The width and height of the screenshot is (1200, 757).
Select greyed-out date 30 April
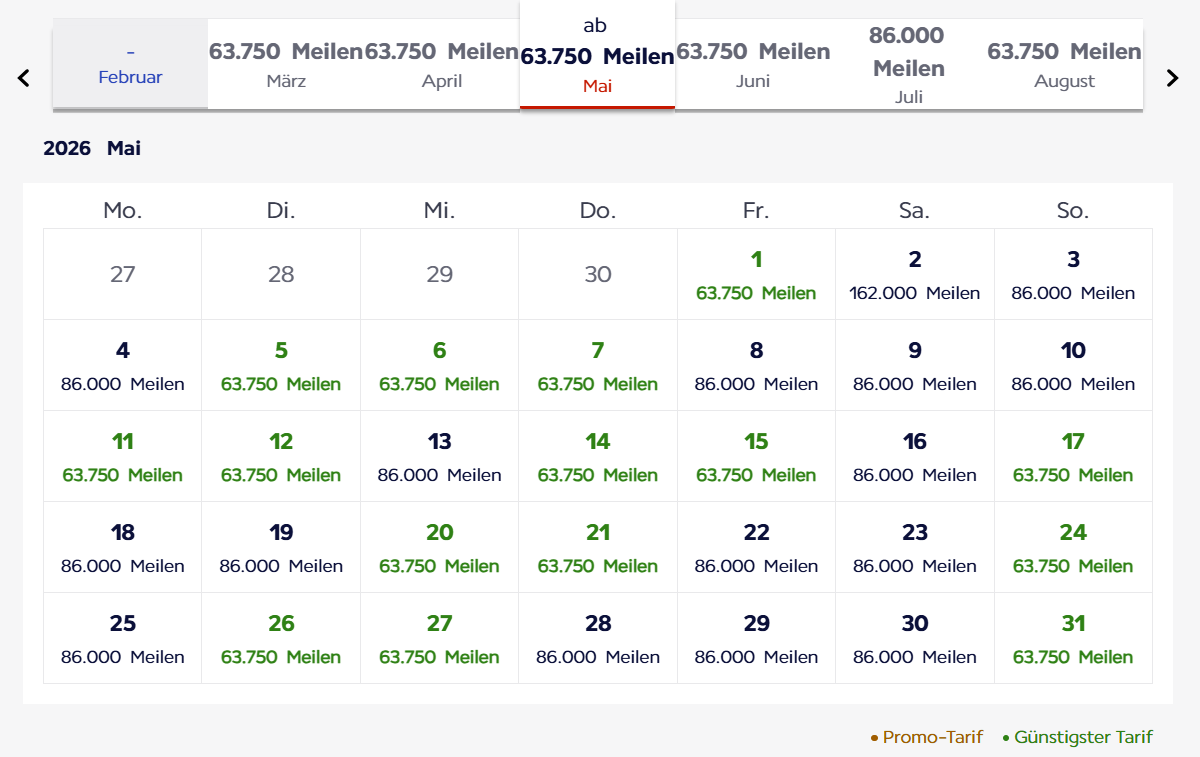click(x=597, y=274)
